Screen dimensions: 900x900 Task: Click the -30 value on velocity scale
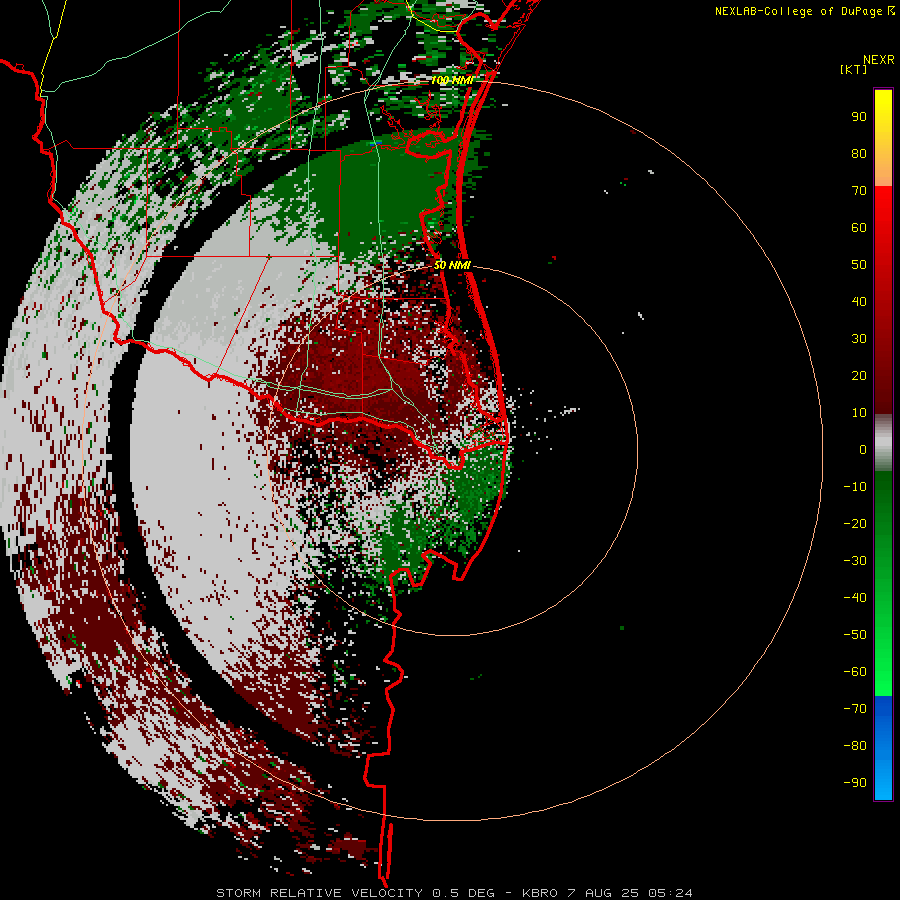(855, 561)
